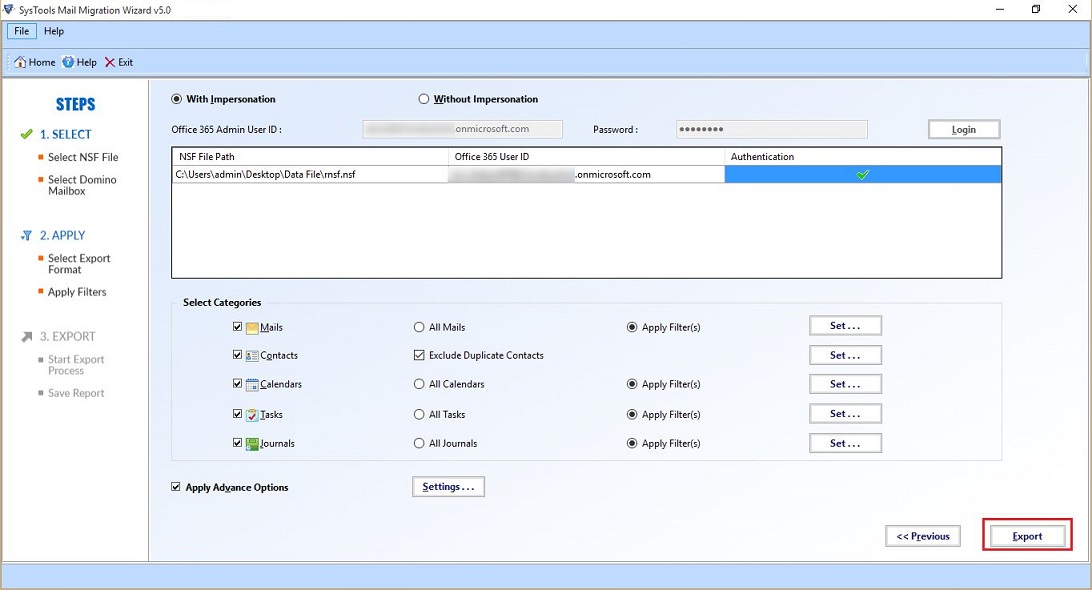This screenshot has width=1092, height=590.
Task: Click the Help toolbar icon
Action: coord(68,62)
